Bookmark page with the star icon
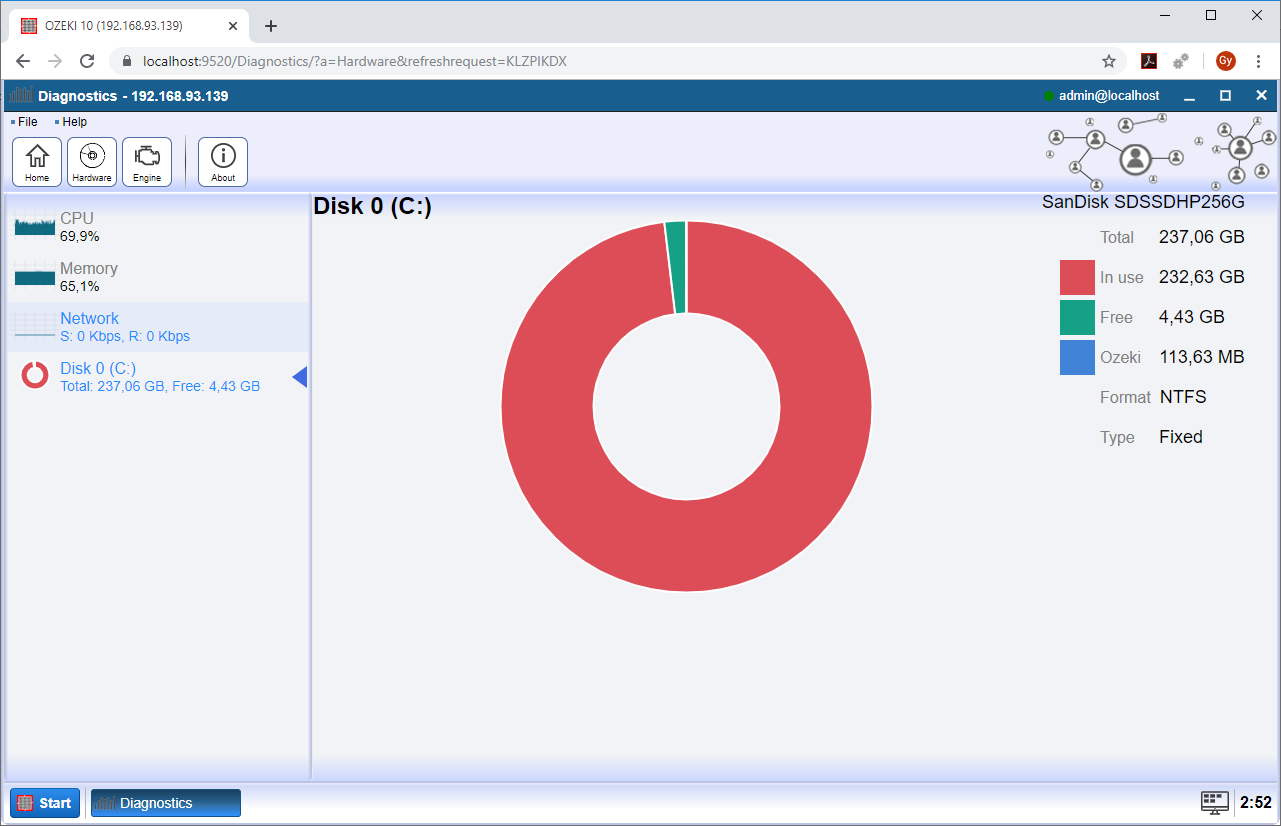 coord(1109,61)
